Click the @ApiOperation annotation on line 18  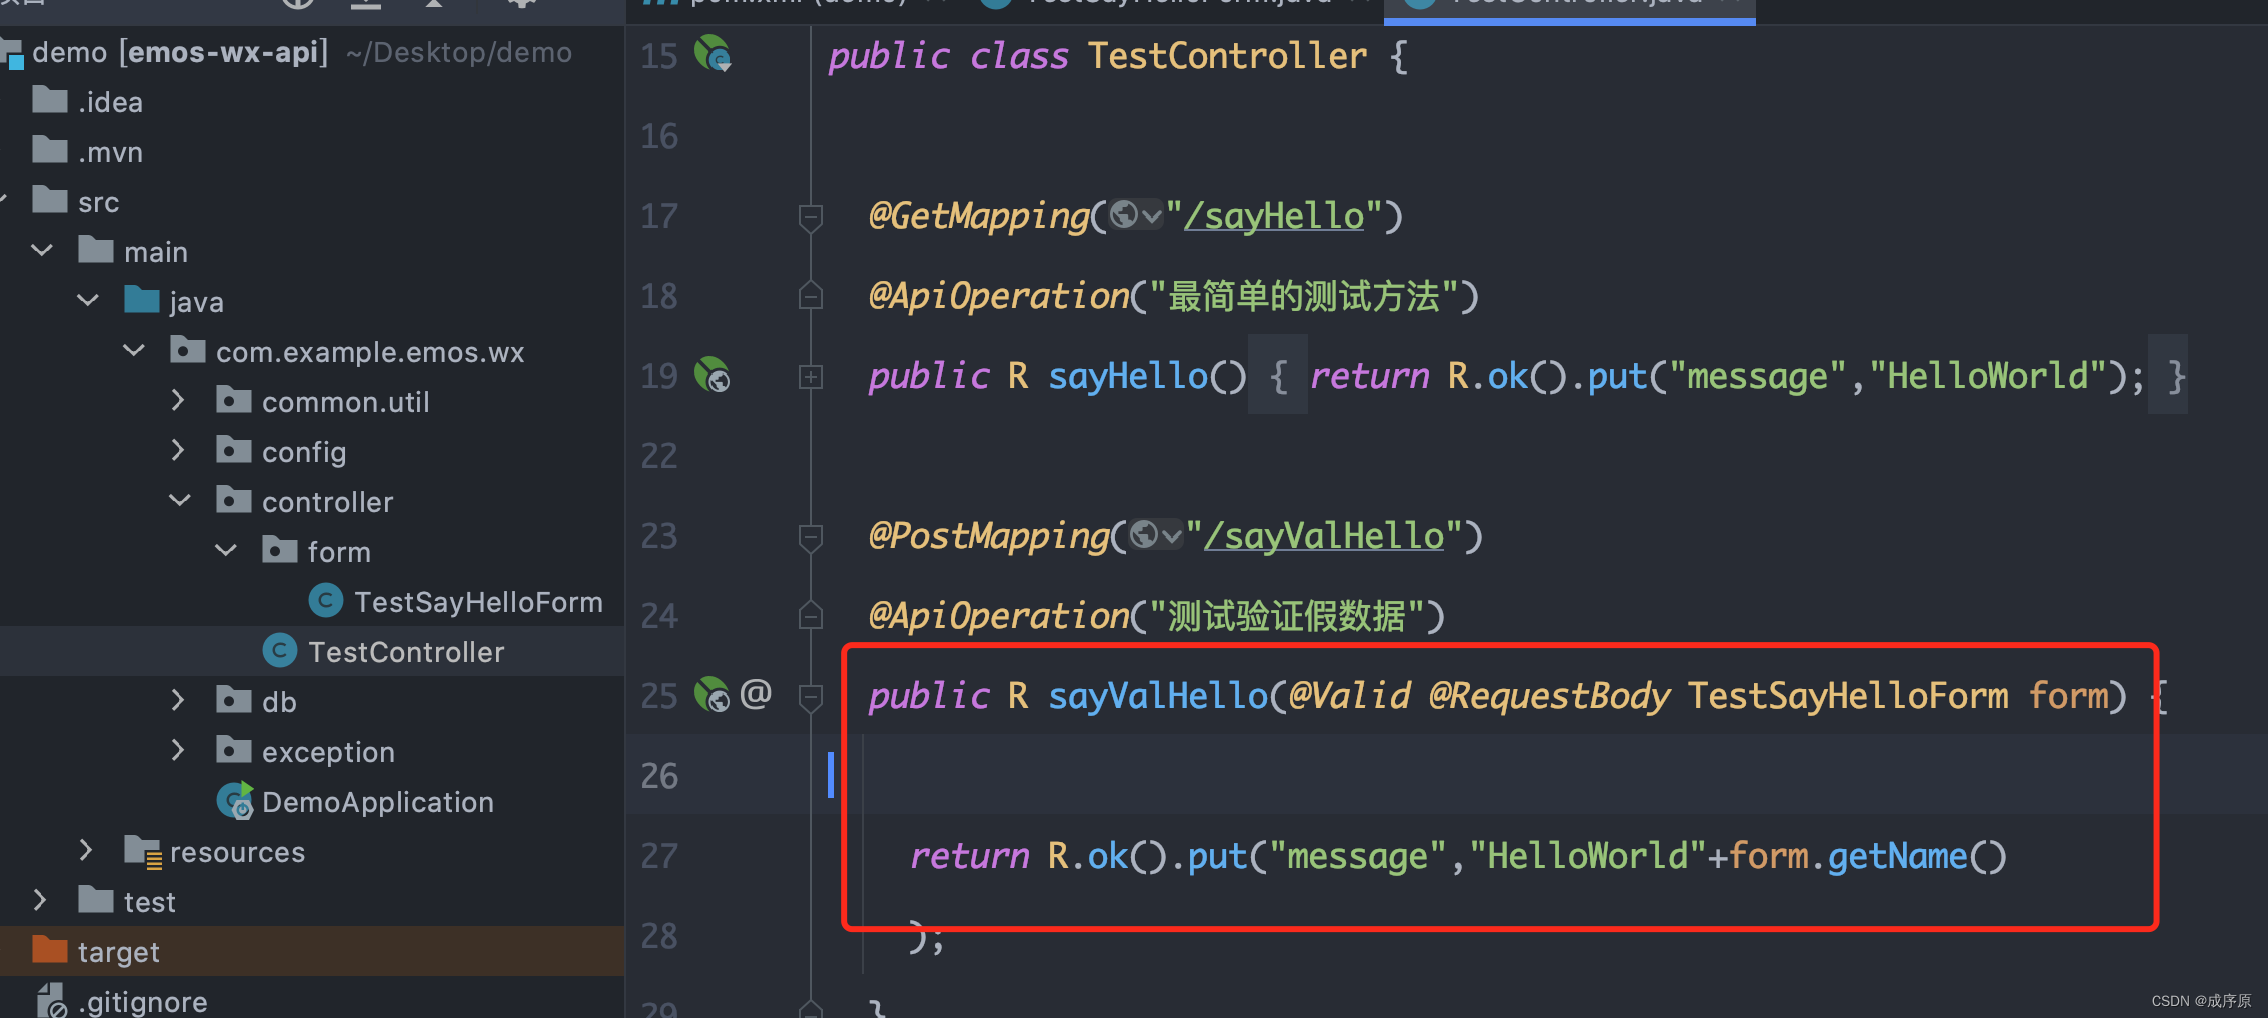[x=999, y=296]
